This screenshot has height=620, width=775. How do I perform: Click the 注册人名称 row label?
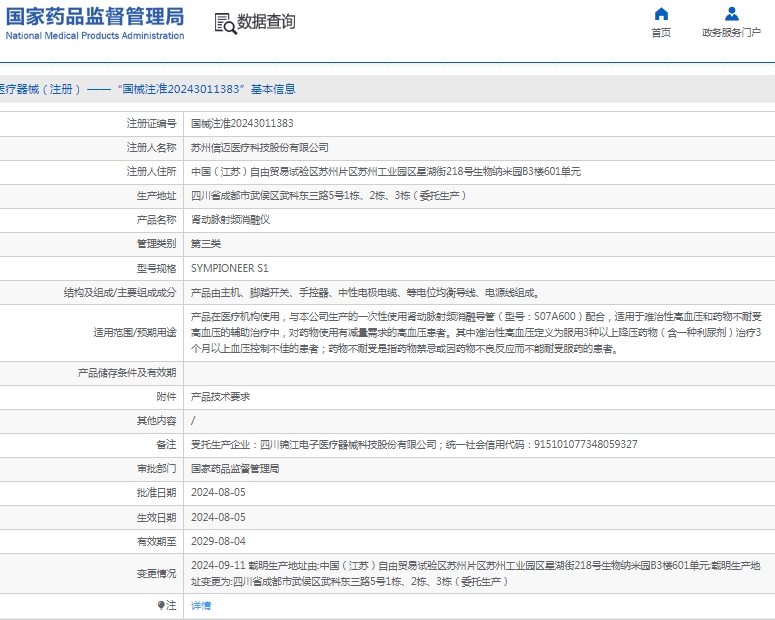(151, 147)
